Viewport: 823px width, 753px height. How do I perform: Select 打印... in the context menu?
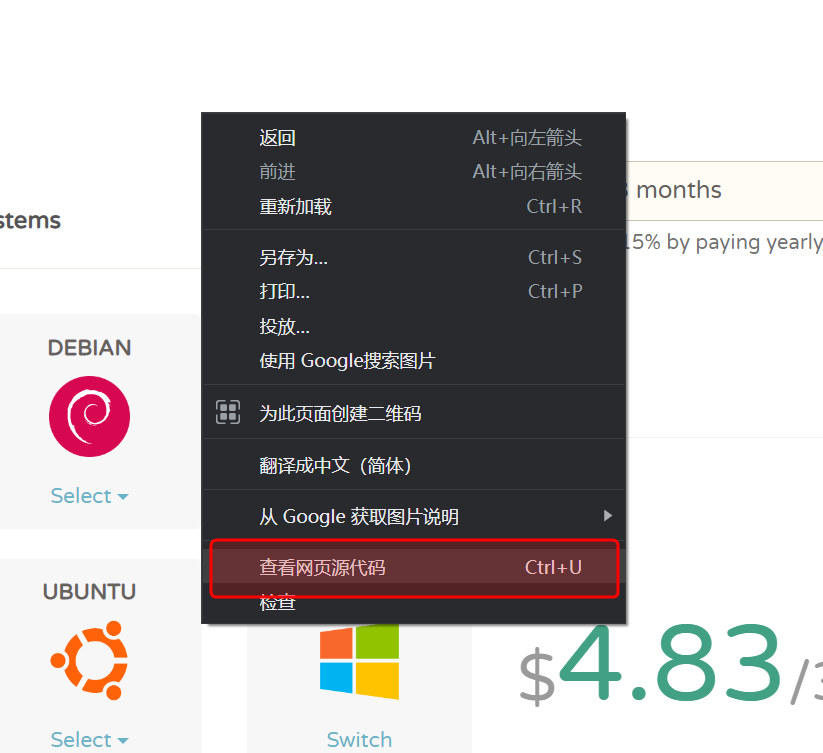coord(284,291)
